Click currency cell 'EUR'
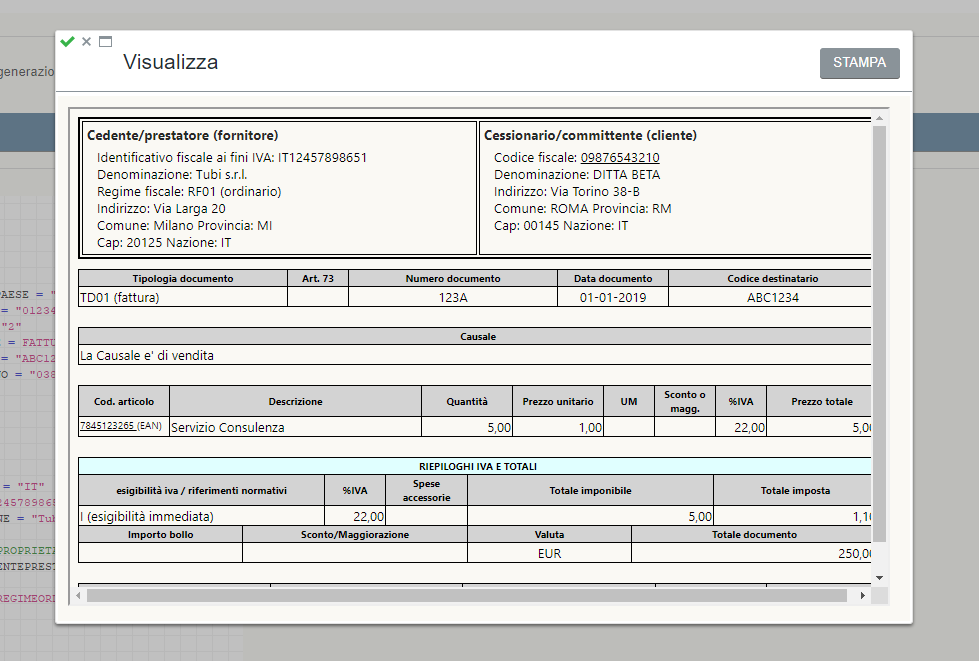This screenshot has height=661, width=979. [x=549, y=554]
